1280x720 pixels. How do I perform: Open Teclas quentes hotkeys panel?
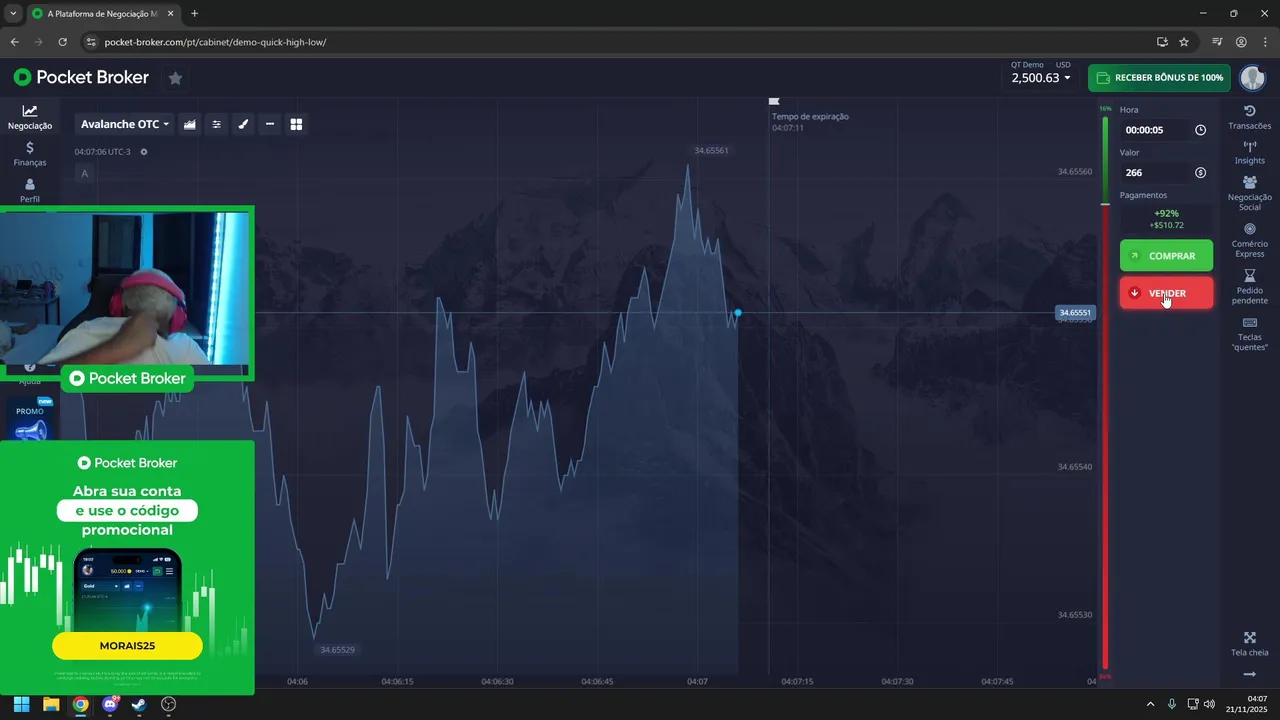pos(1249,334)
